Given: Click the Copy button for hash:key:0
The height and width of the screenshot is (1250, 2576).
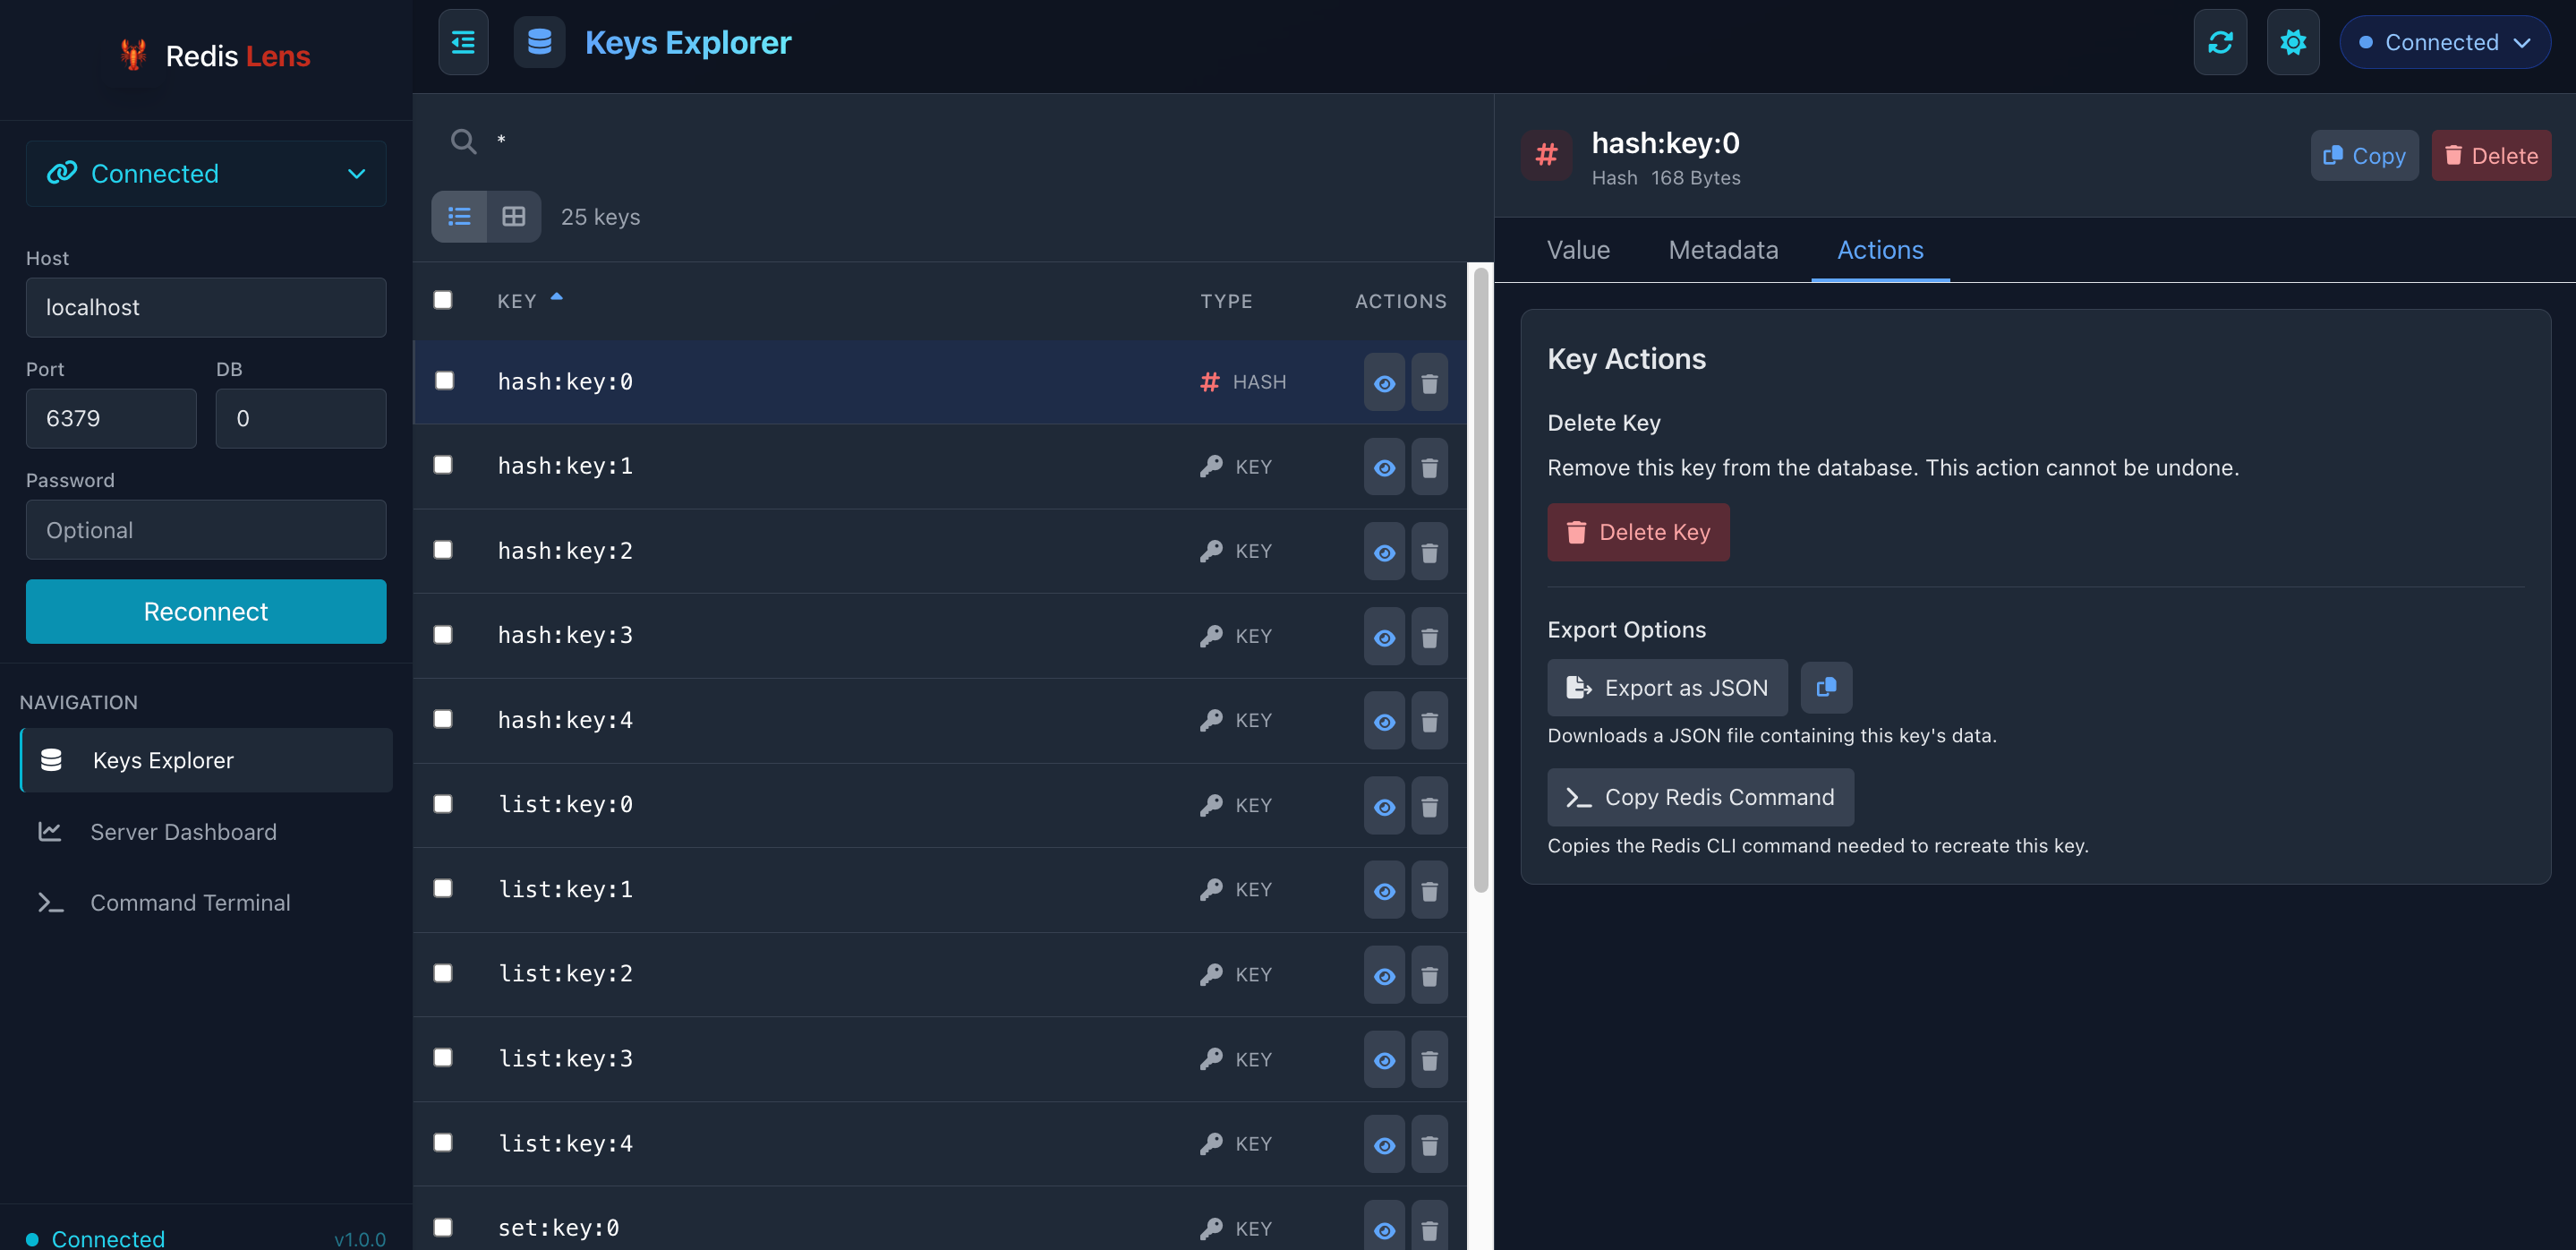Looking at the screenshot, I should coord(2364,155).
